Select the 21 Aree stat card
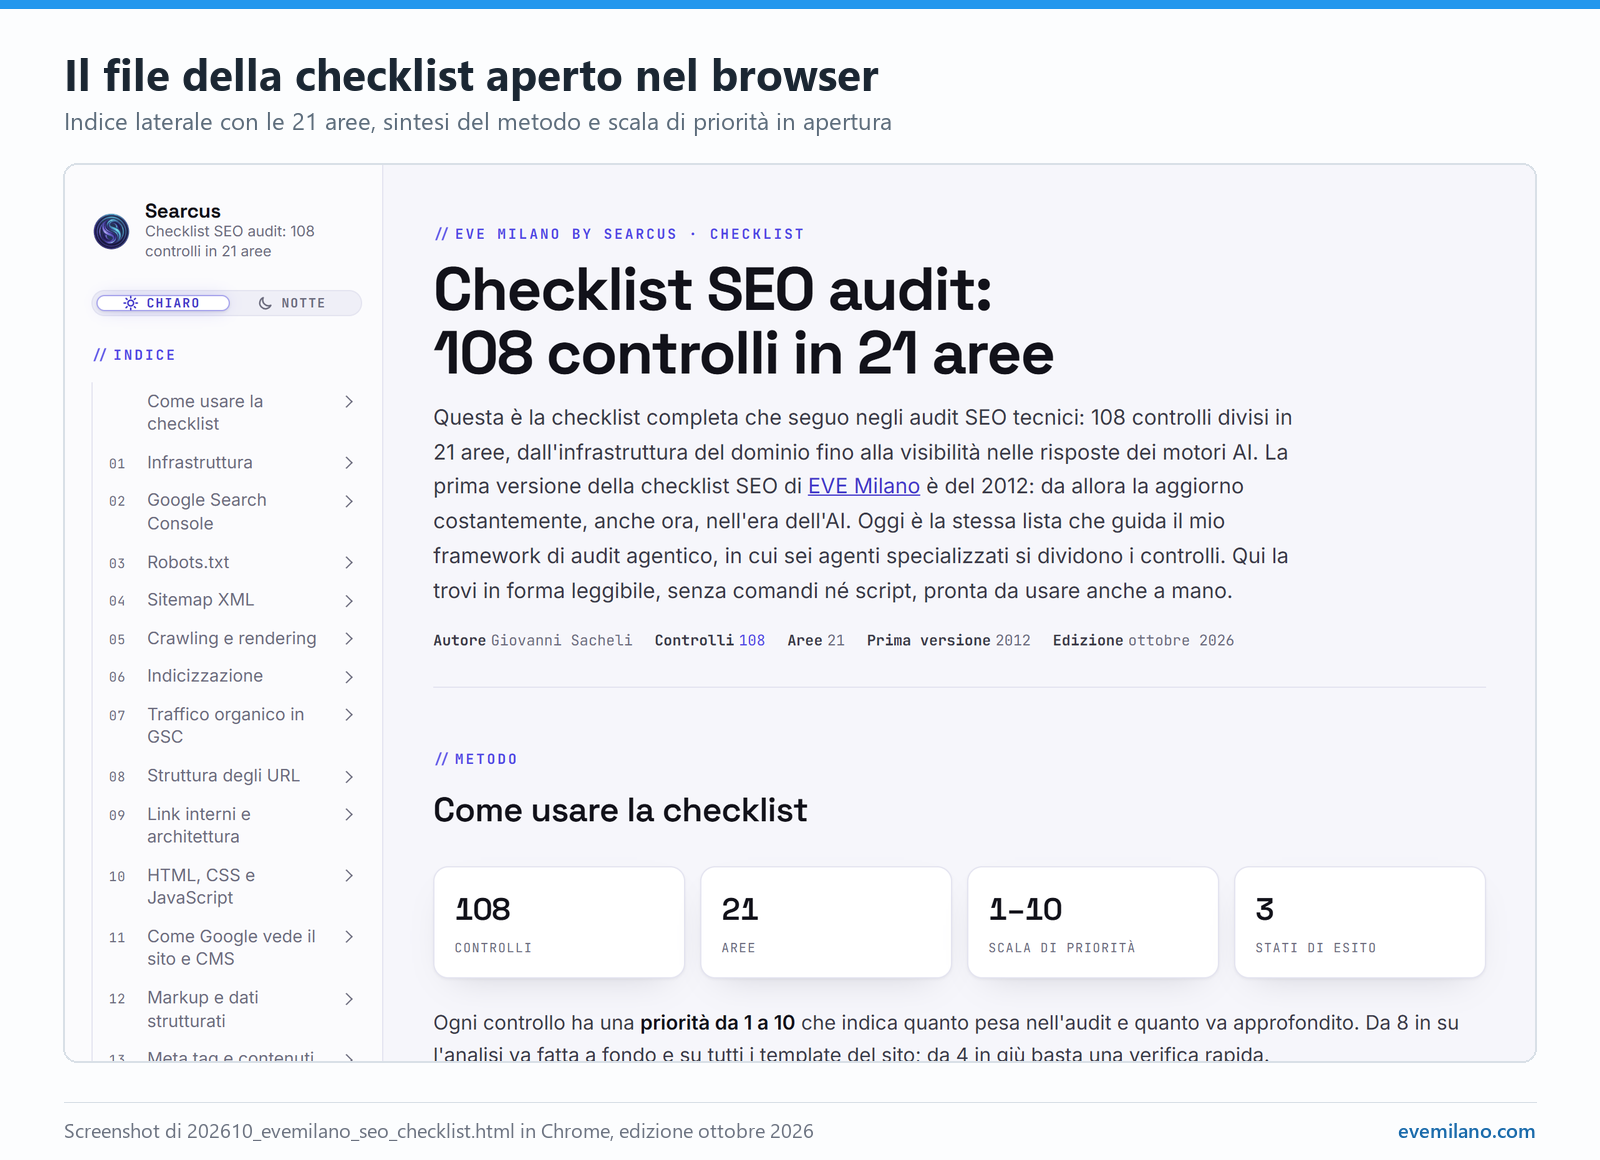This screenshot has width=1600, height=1160. [826, 922]
